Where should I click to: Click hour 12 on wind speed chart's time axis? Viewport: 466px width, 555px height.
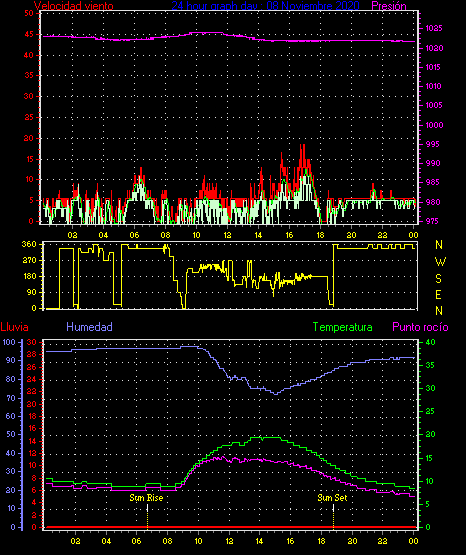pos(227,235)
